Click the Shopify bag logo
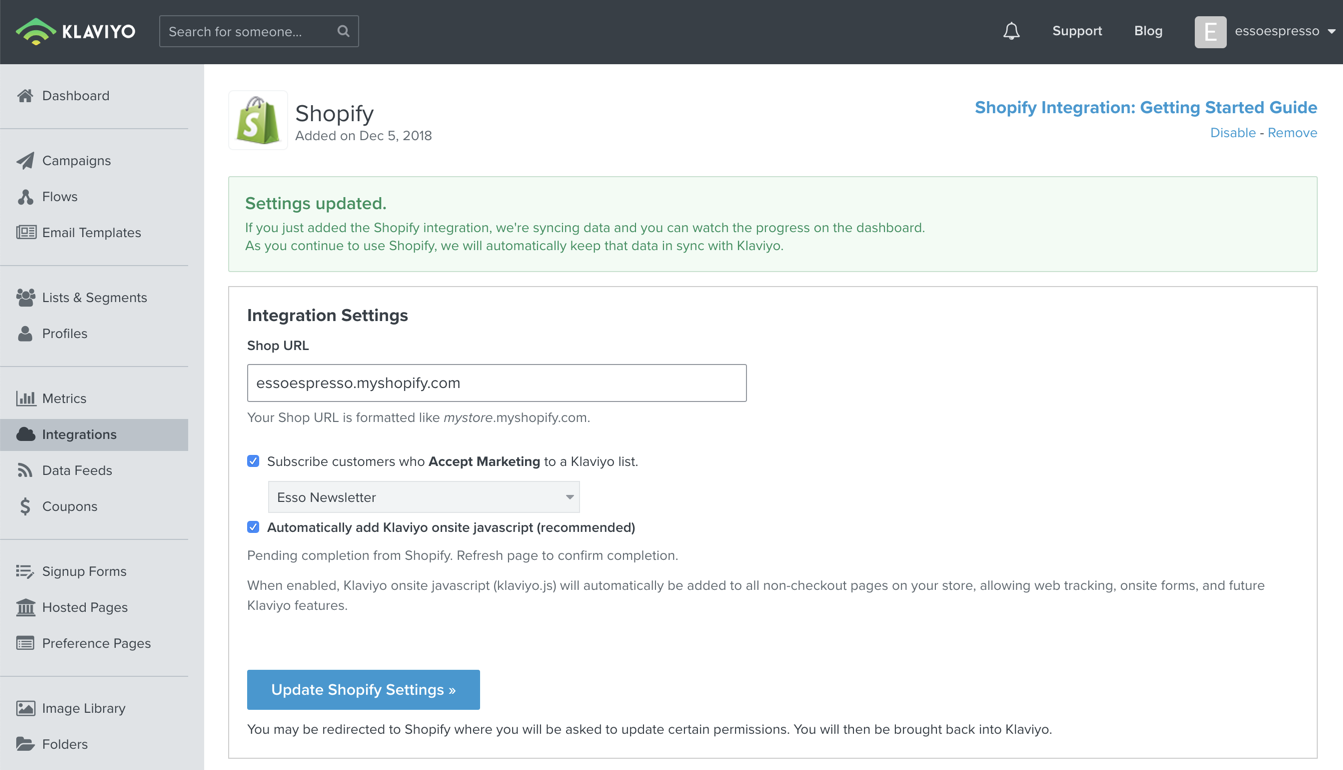This screenshot has width=1343, height=770. [258, 121]
